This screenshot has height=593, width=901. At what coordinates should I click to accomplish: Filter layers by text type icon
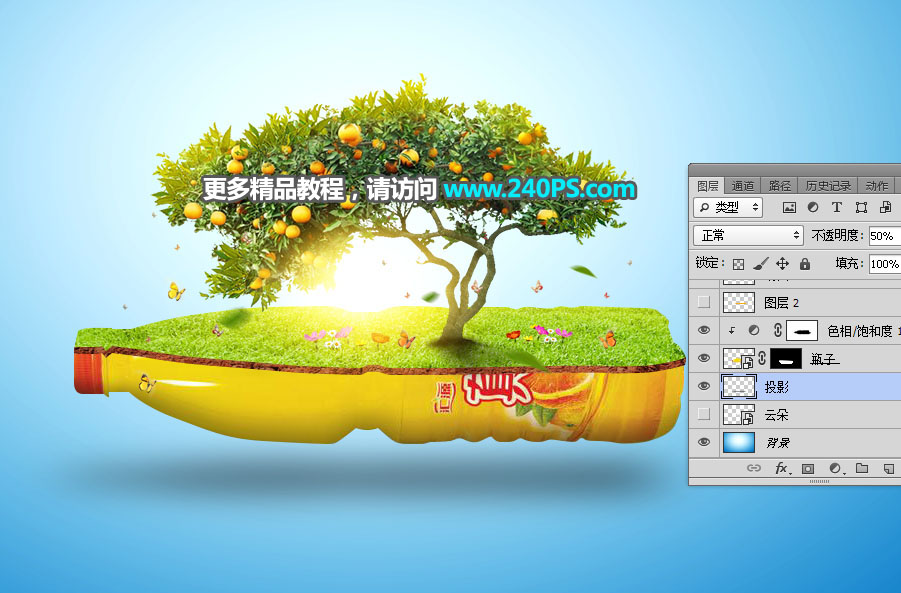[x=837, y=207]
